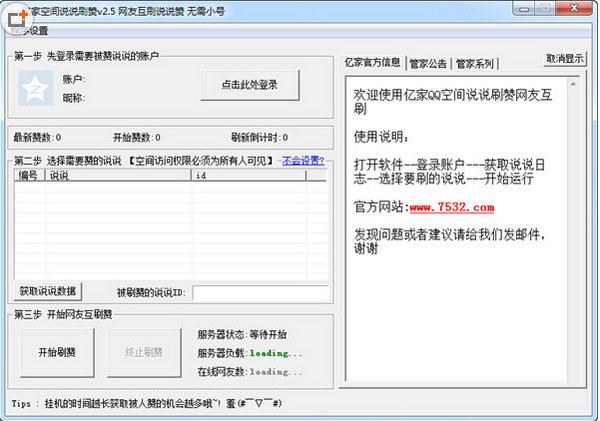This screenshot has height=421, width=600.
Task: Click the 终止刷赞 stop button
Action: tap(143, 352)
